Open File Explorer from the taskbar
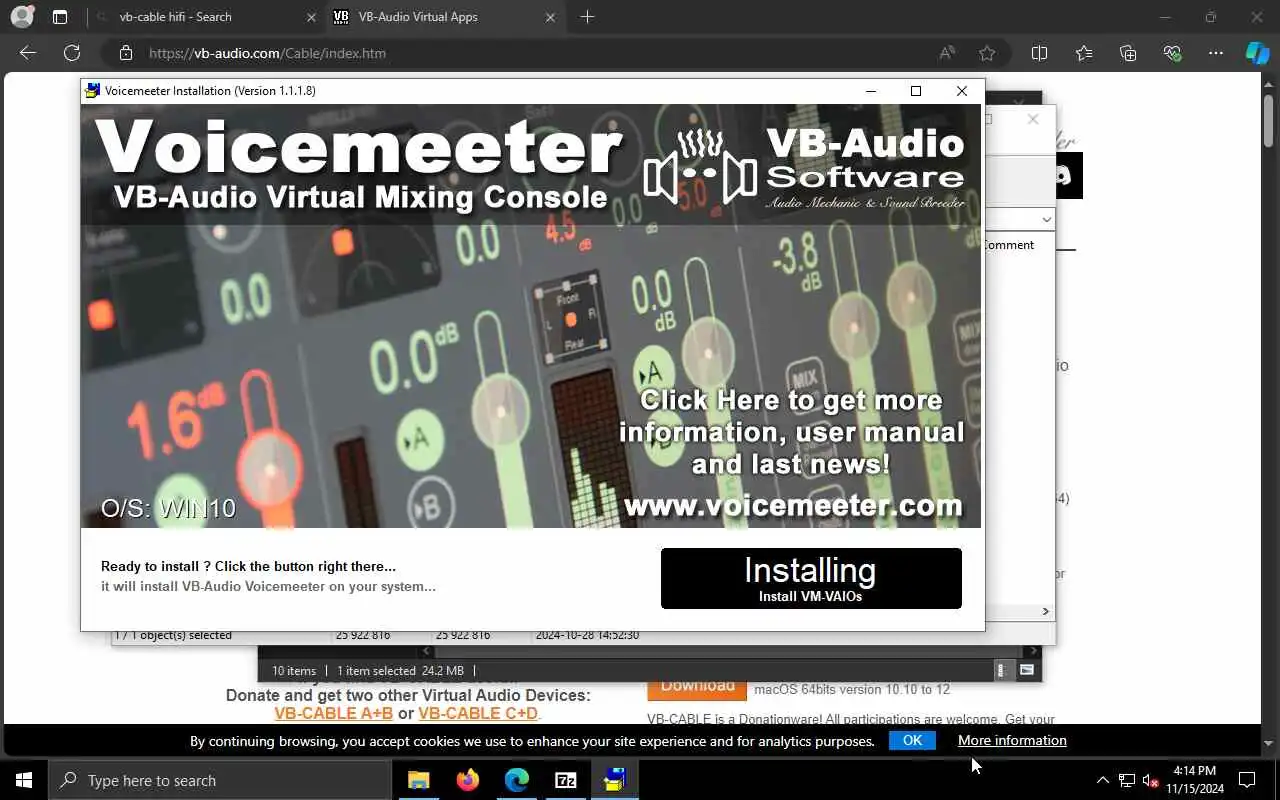This screenshot has width=1280, height=800. (x=419, y=780)
